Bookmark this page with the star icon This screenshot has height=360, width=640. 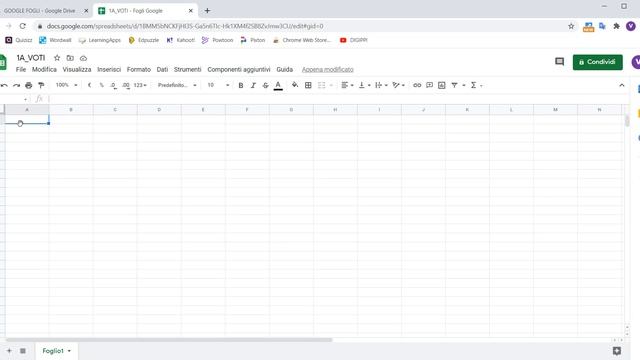[x=571, y=26]
